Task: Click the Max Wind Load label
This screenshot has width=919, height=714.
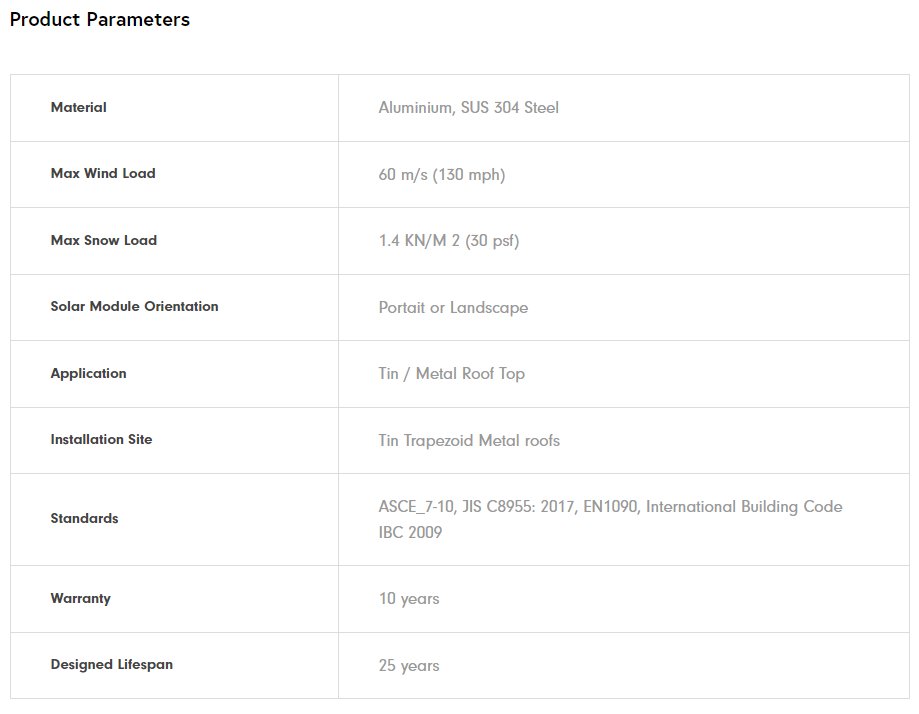Action: [x=103, y=173]
